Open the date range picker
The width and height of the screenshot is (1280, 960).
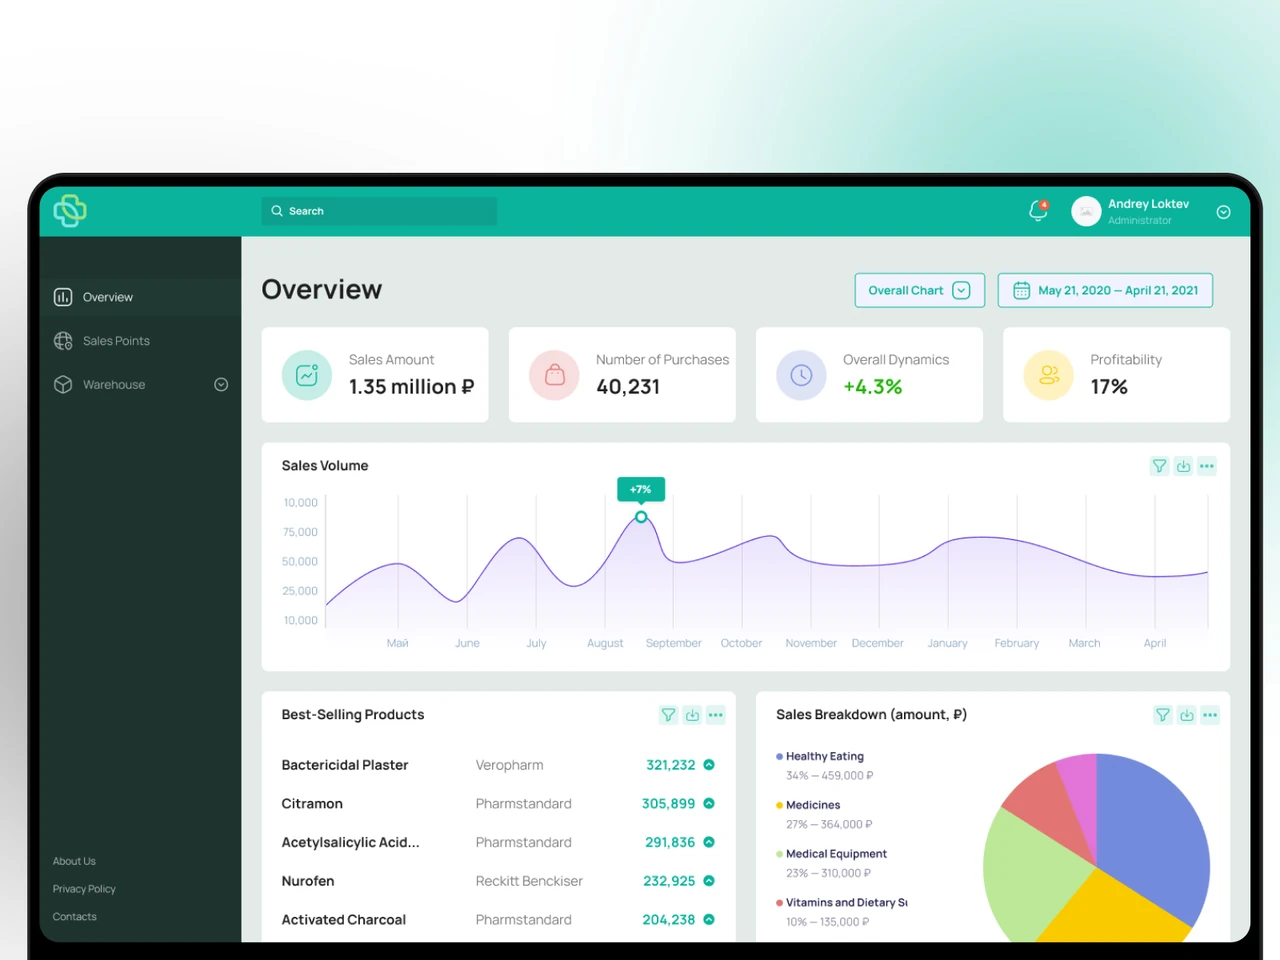(1105, 290)
